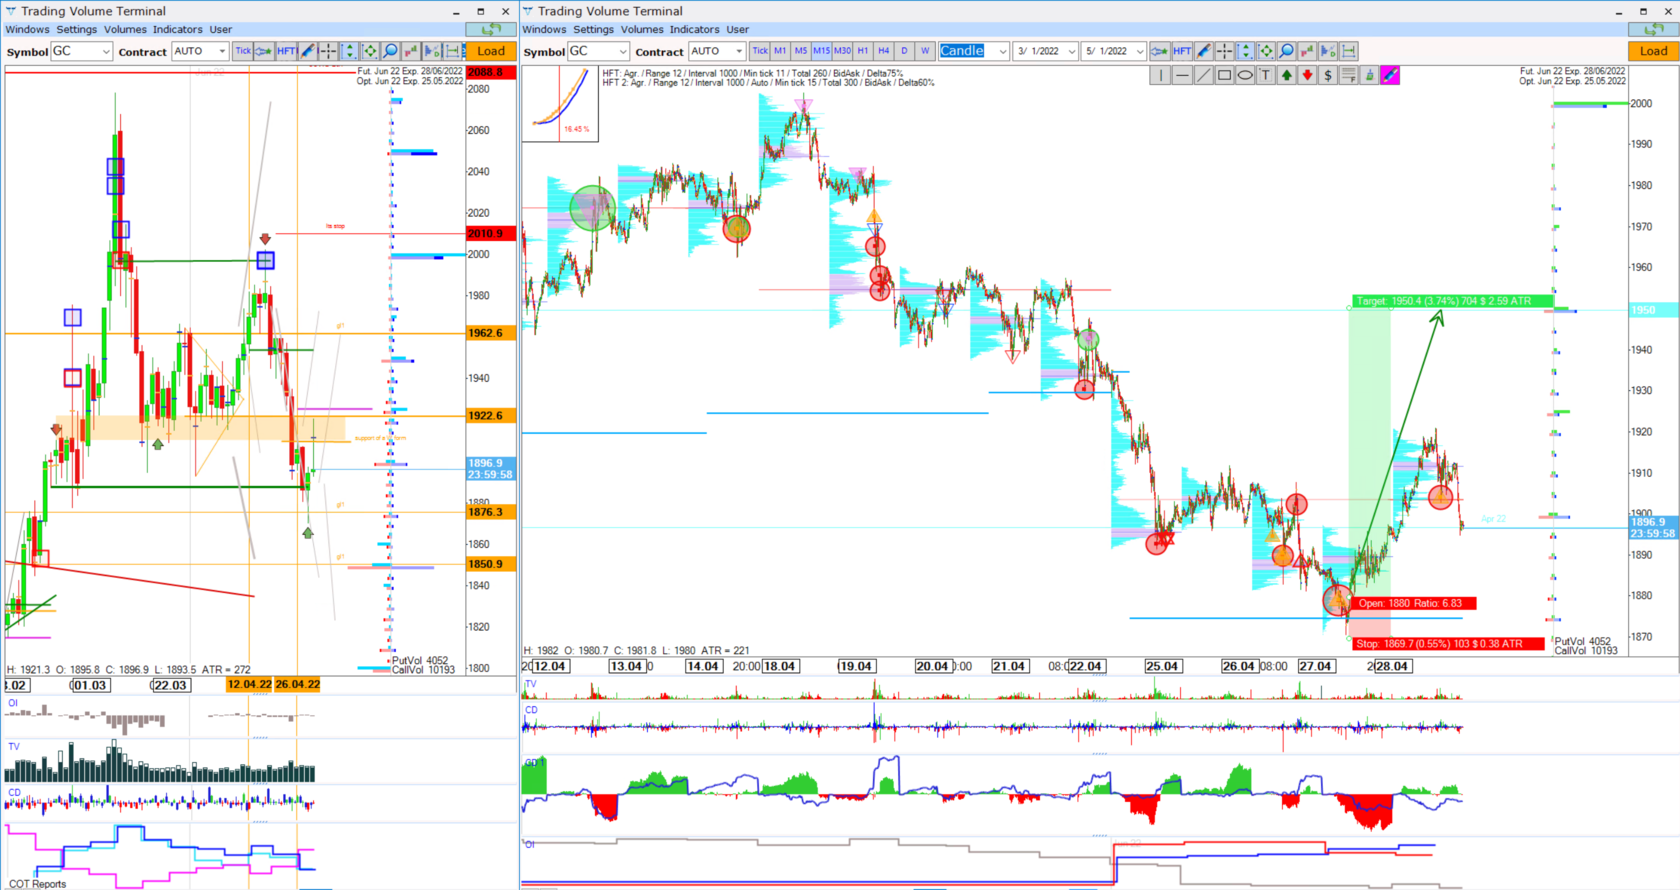Click the vertical autoscale icon in right window

[1245, 51]
